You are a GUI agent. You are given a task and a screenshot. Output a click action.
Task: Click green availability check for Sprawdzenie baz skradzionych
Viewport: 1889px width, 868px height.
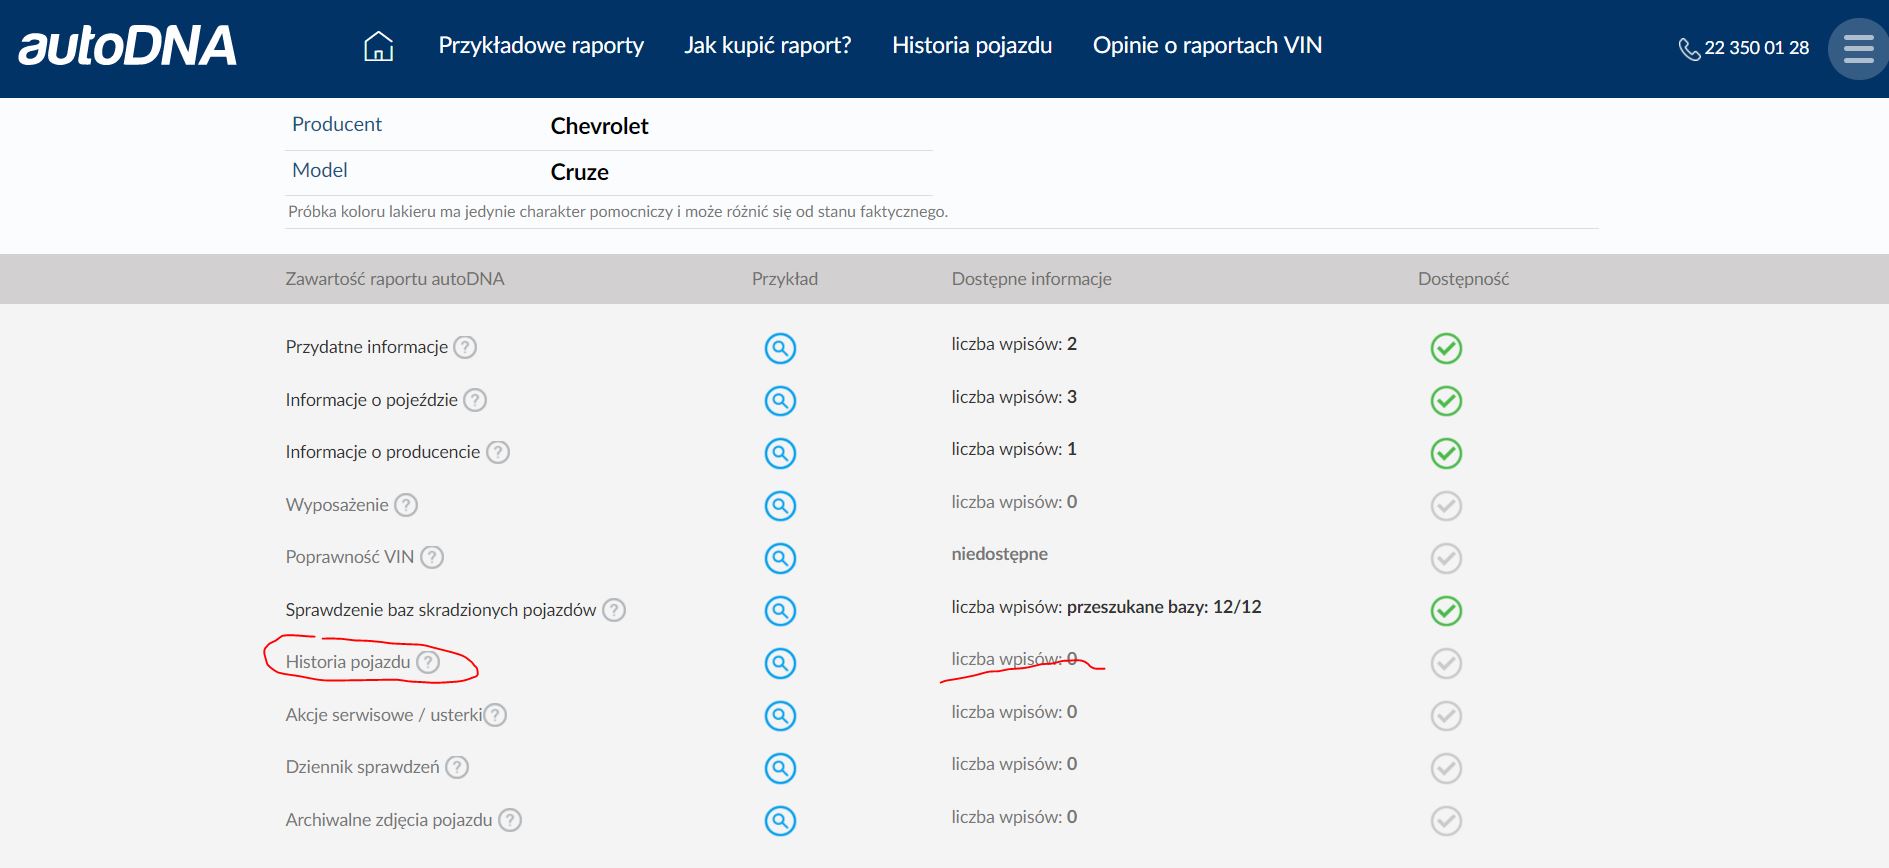[1446, 611]
